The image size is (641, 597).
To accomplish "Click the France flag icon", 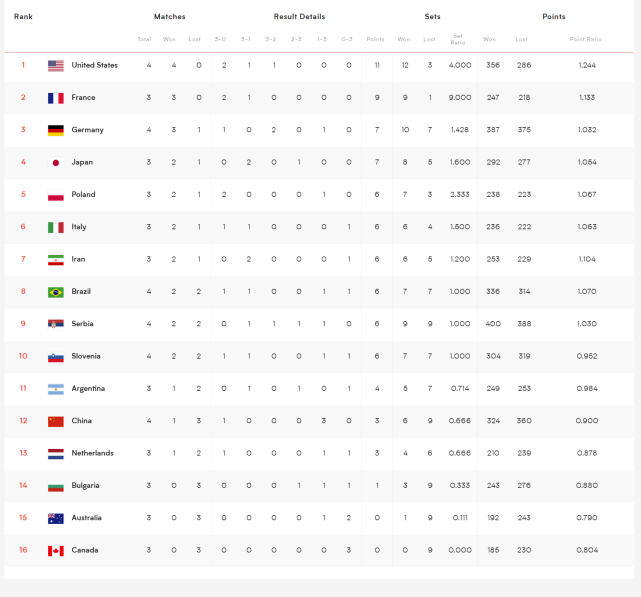I will pos(56,98).
